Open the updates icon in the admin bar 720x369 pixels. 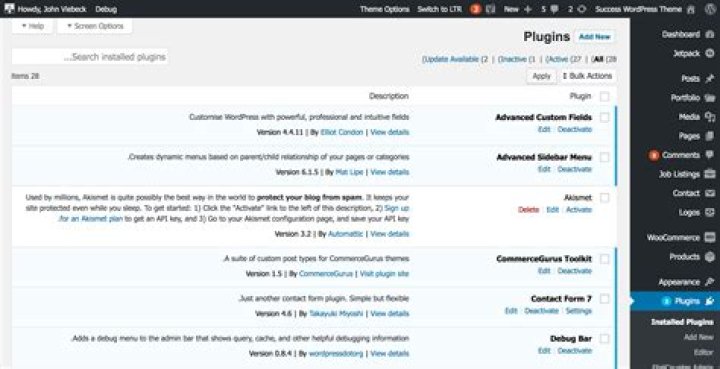(582, 9)
